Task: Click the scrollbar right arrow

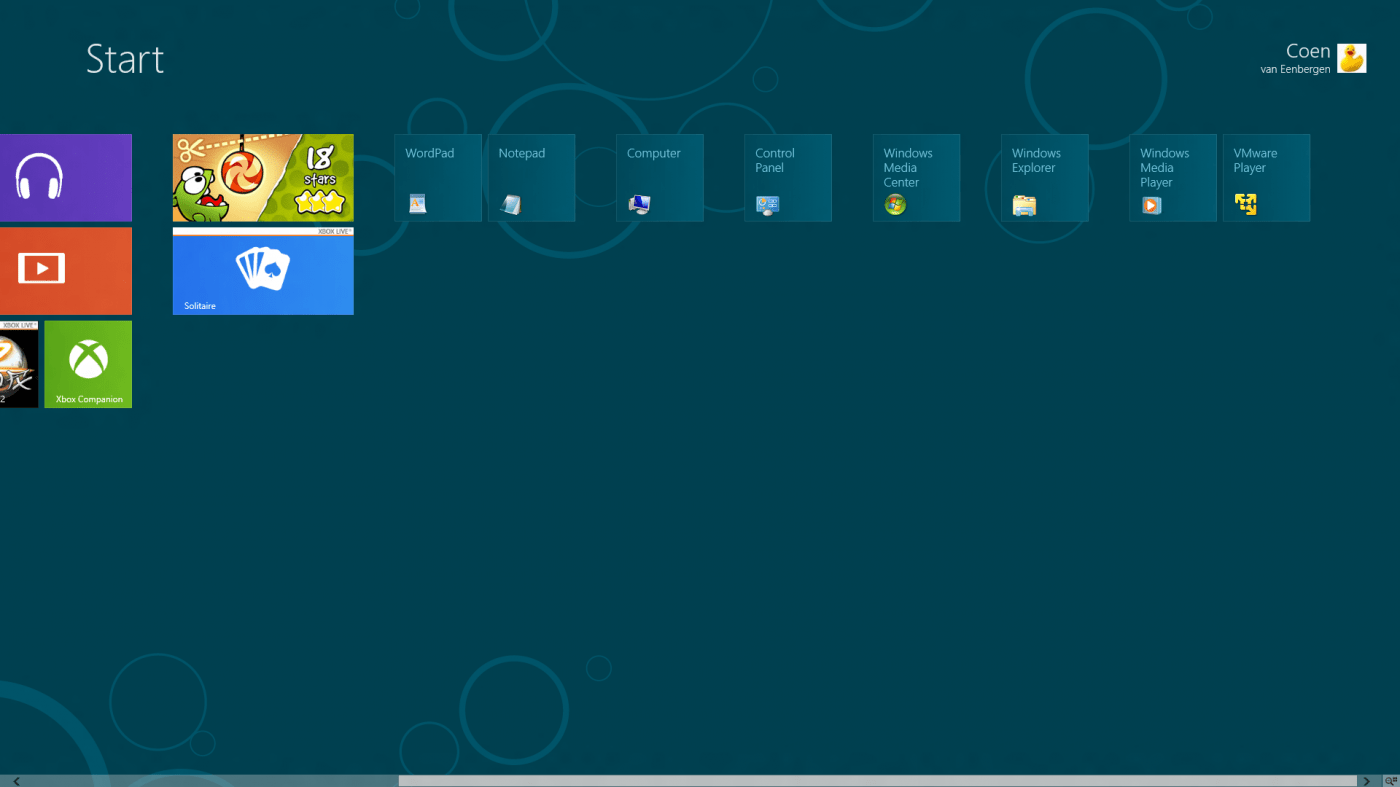Action: 1366,781
